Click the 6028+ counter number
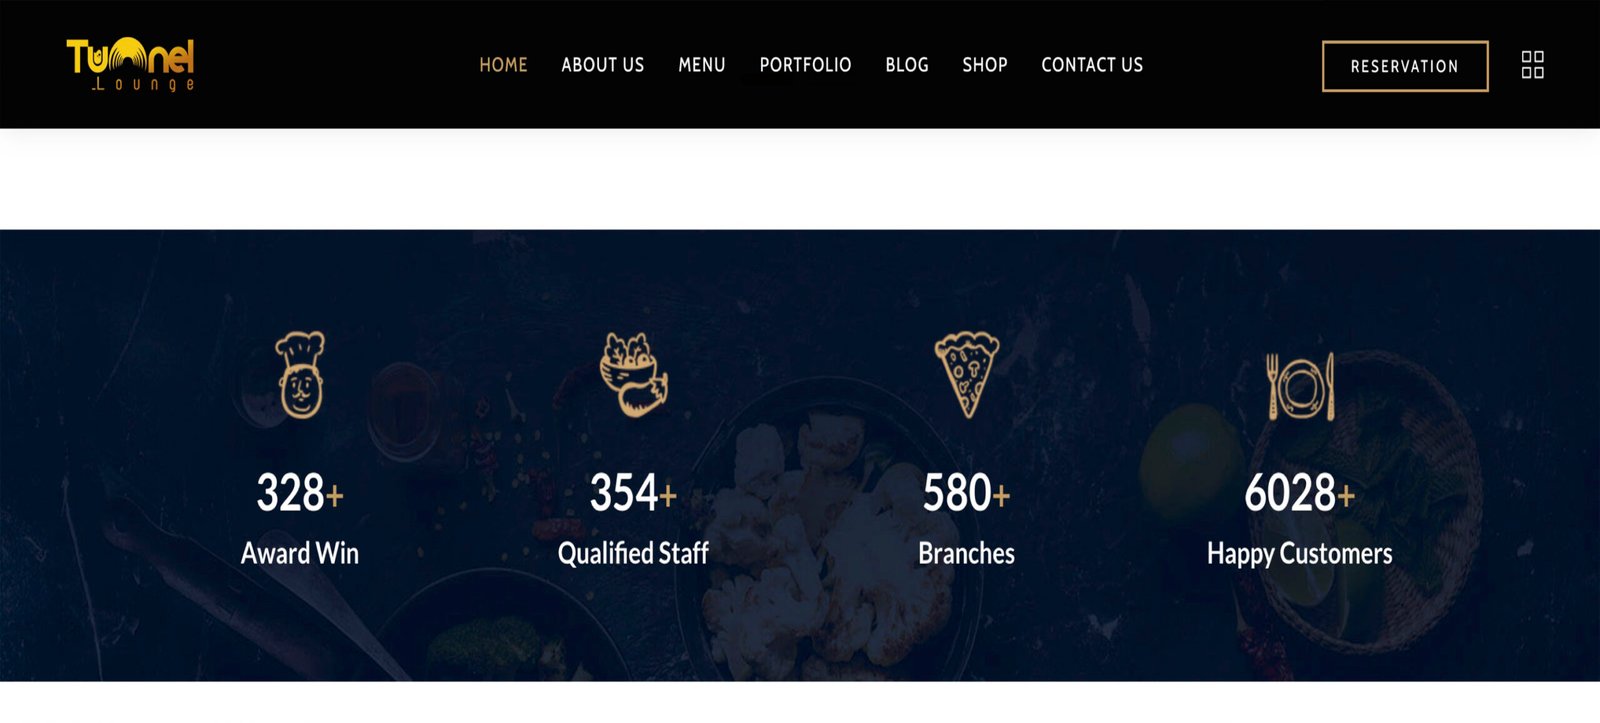 point(1300,493)
